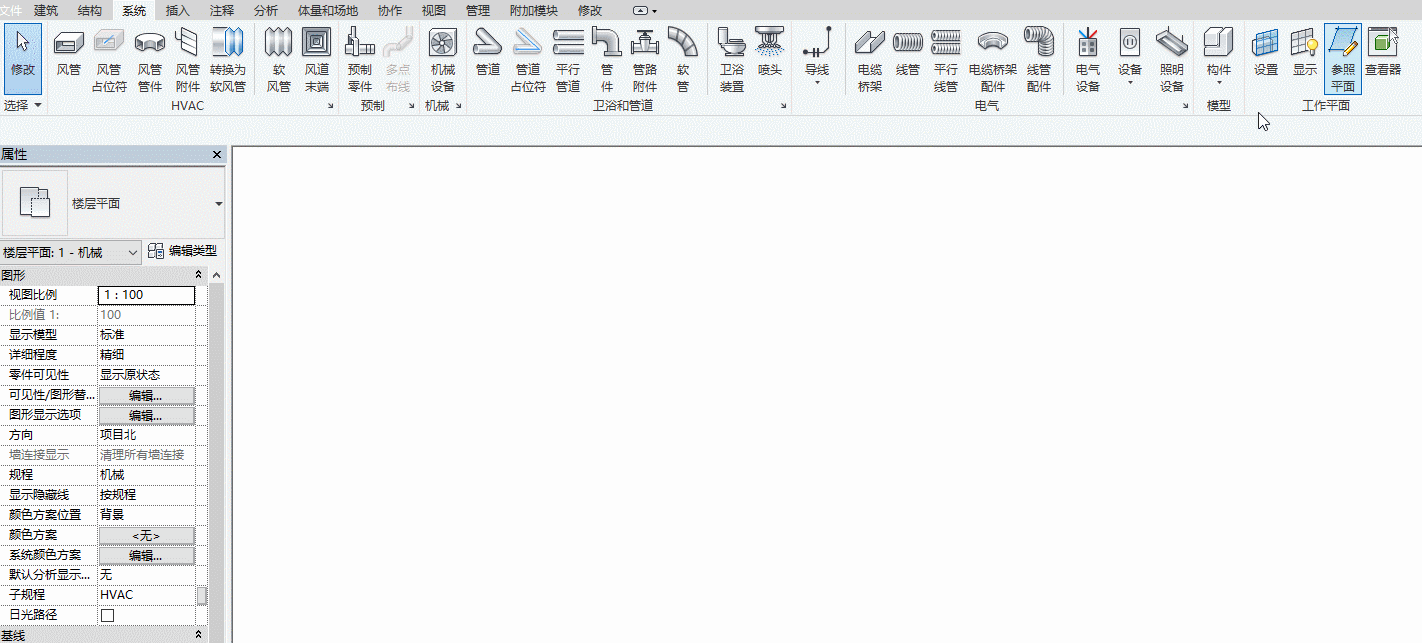Click 编辑 button for 系统颜色方案
The height and width of the screenshot is (643, 1422).
(x=146, y=555)
